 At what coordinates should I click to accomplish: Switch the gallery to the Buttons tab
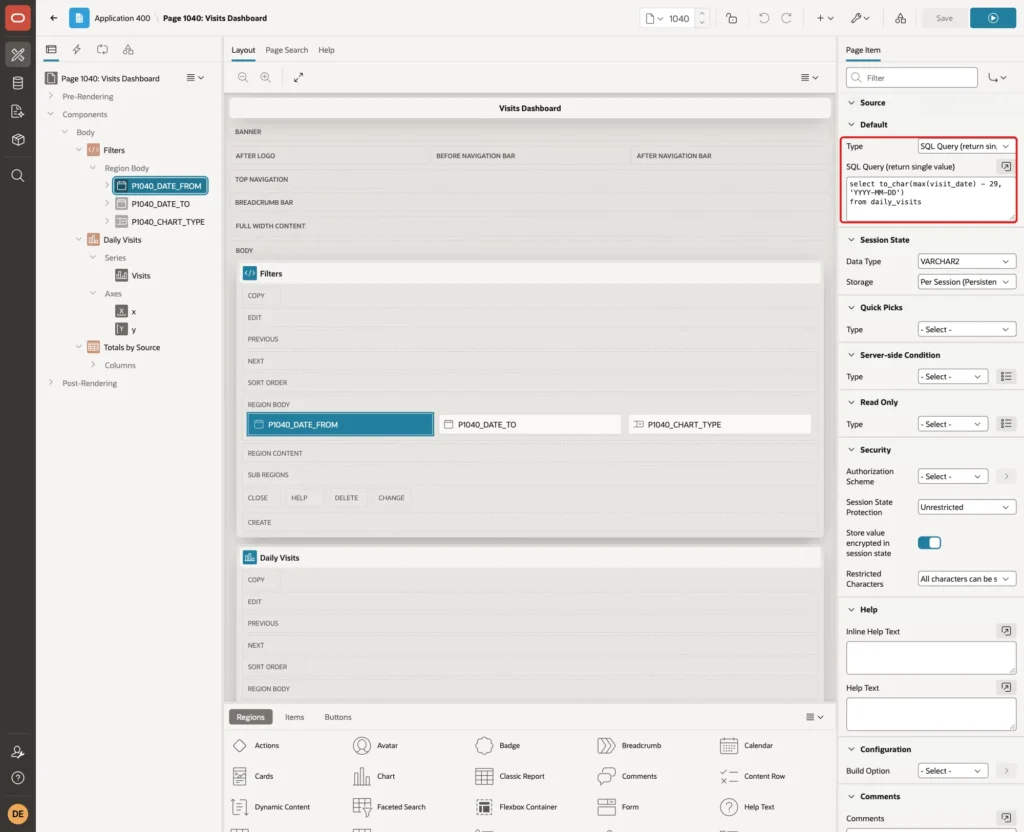coord(338,717)
